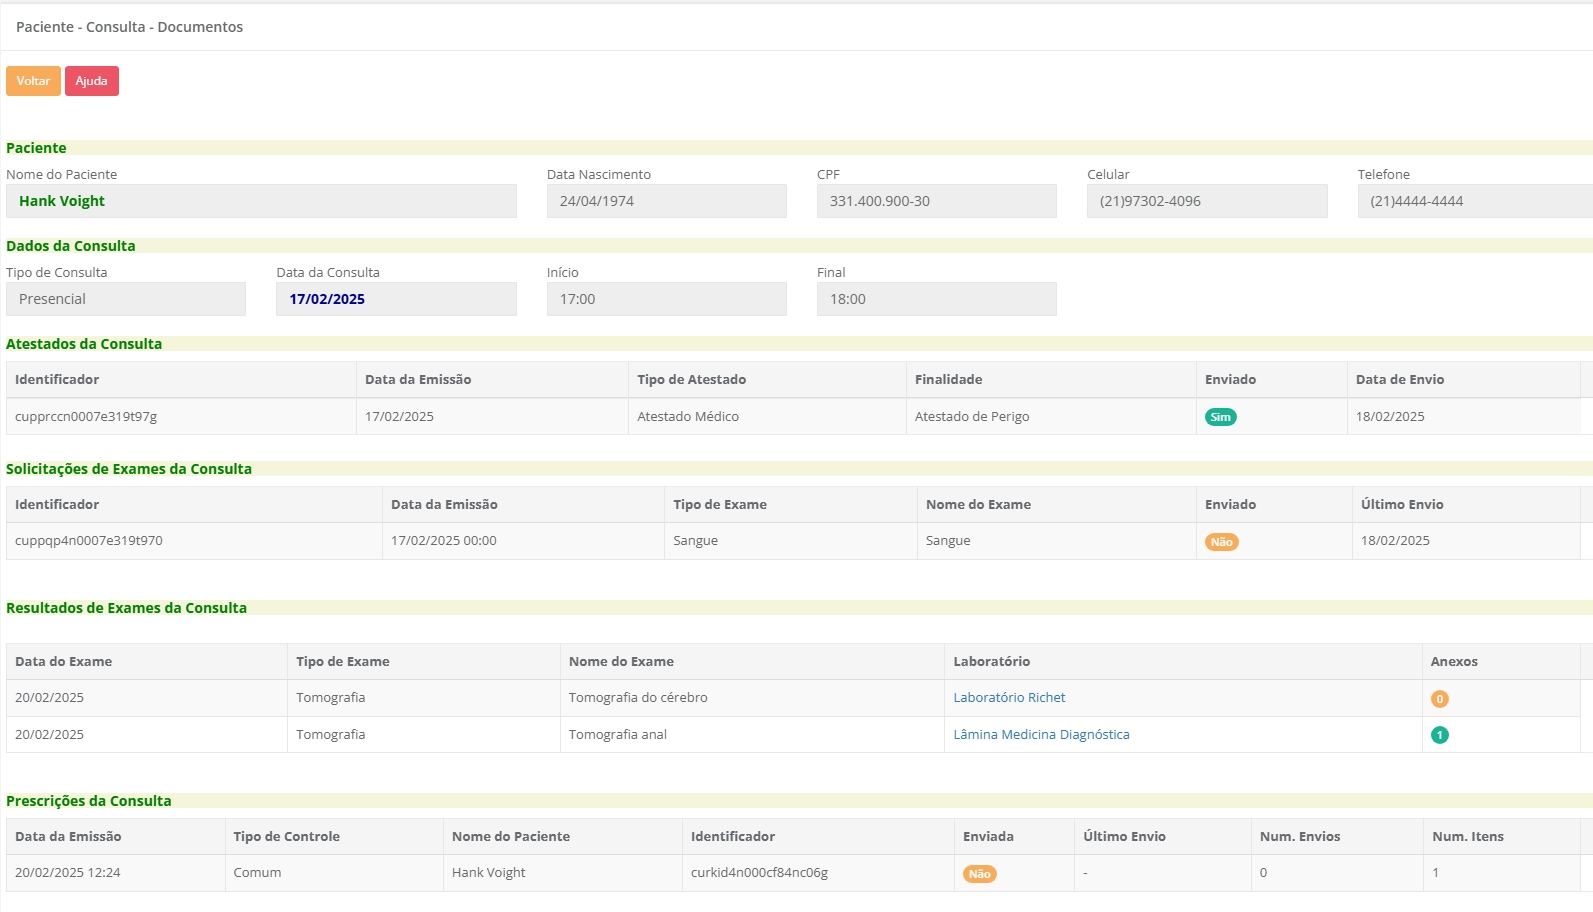Open the Lâmina Medicina Diagnóstica link
Image resolution: width=1593 pixels, height=912 pixels.
(x=1041, y=735)
